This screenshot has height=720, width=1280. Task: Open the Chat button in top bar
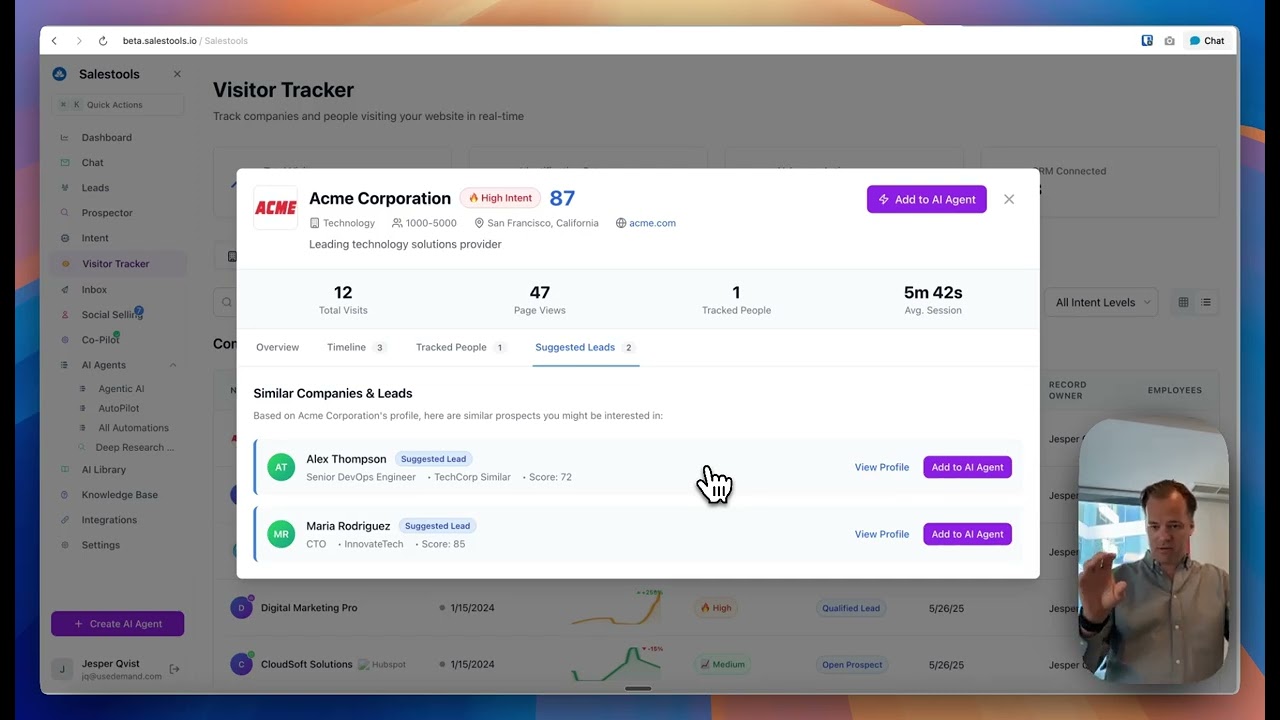[x=1207, y=41]
